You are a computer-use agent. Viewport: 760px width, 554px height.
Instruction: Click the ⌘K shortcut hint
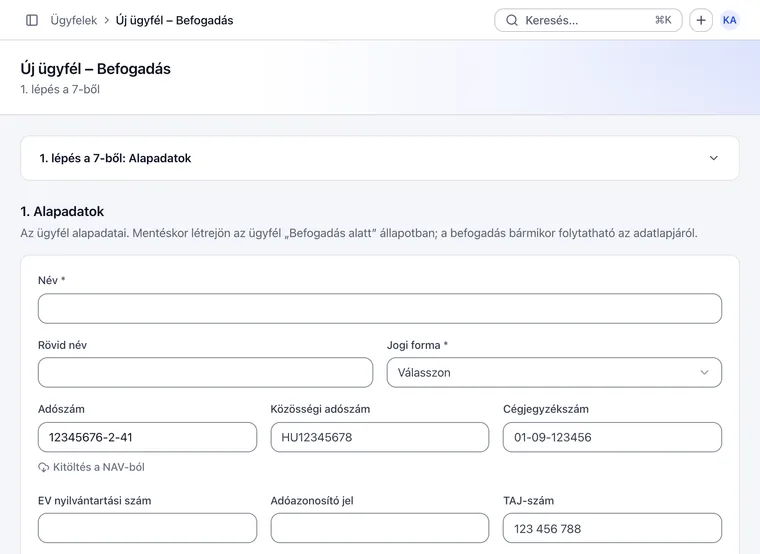(663, 20)
